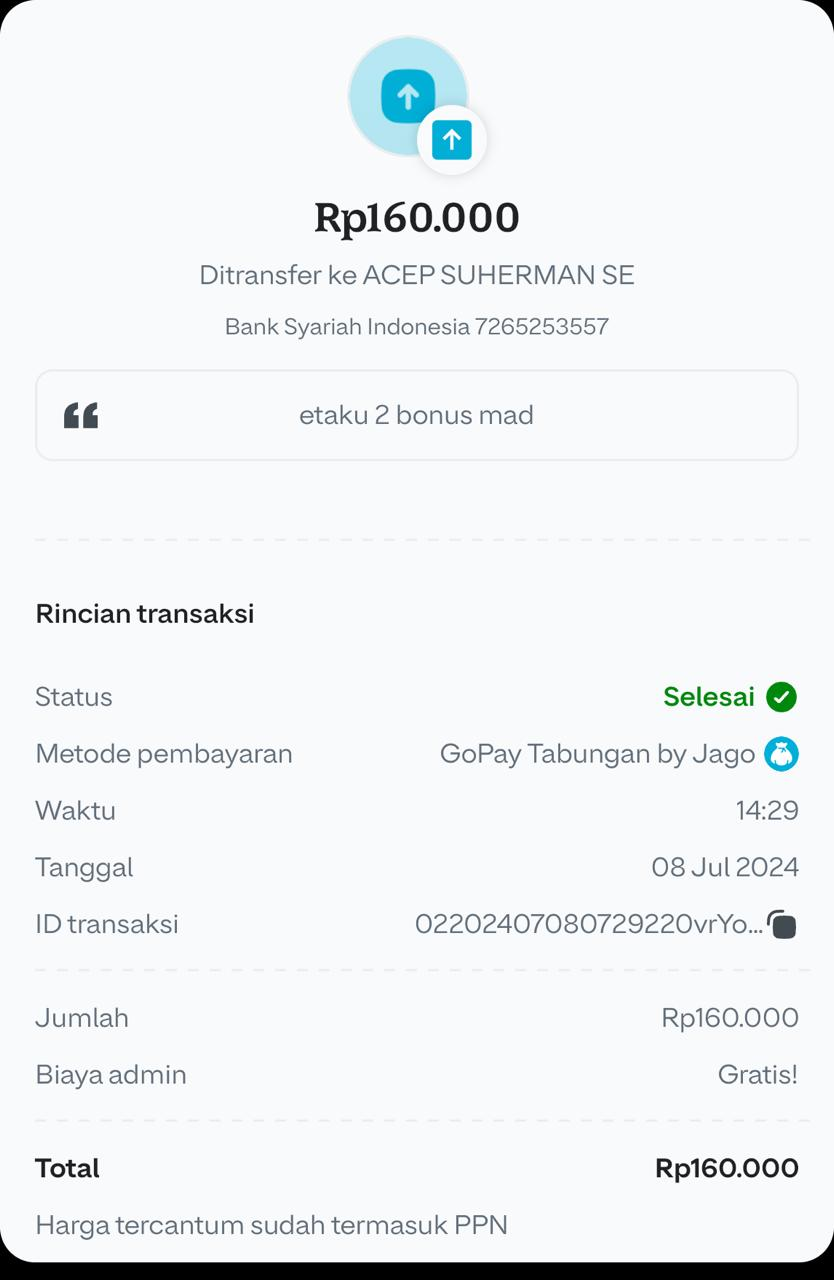Viewport: 834px width, 1280px height.
Task: Tap the small blue upload badge icon
Action: 452,140
